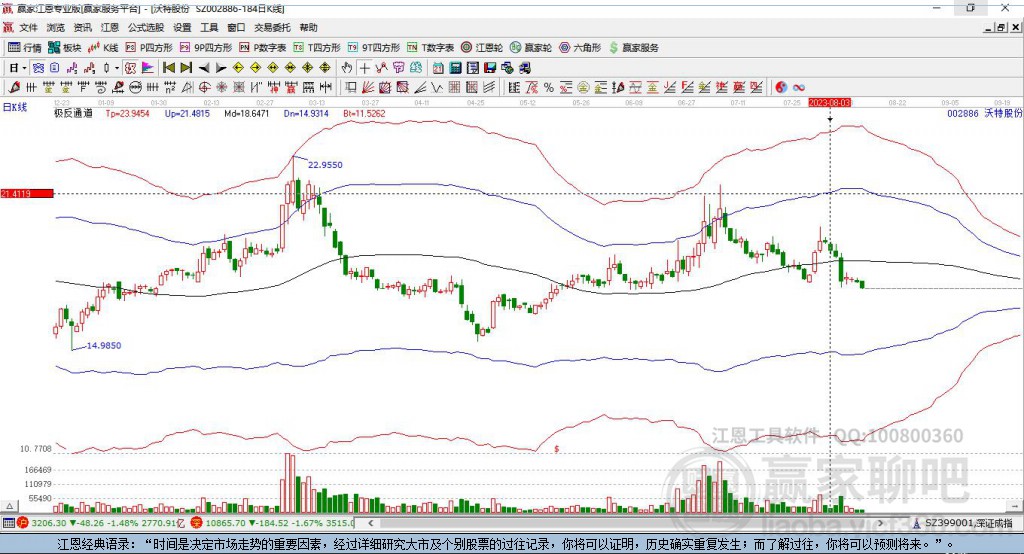Image resolution: width=1024 pixels, height=554 pixels.
Task: Open the P四方形 tool
Action: tap(149, 48)
